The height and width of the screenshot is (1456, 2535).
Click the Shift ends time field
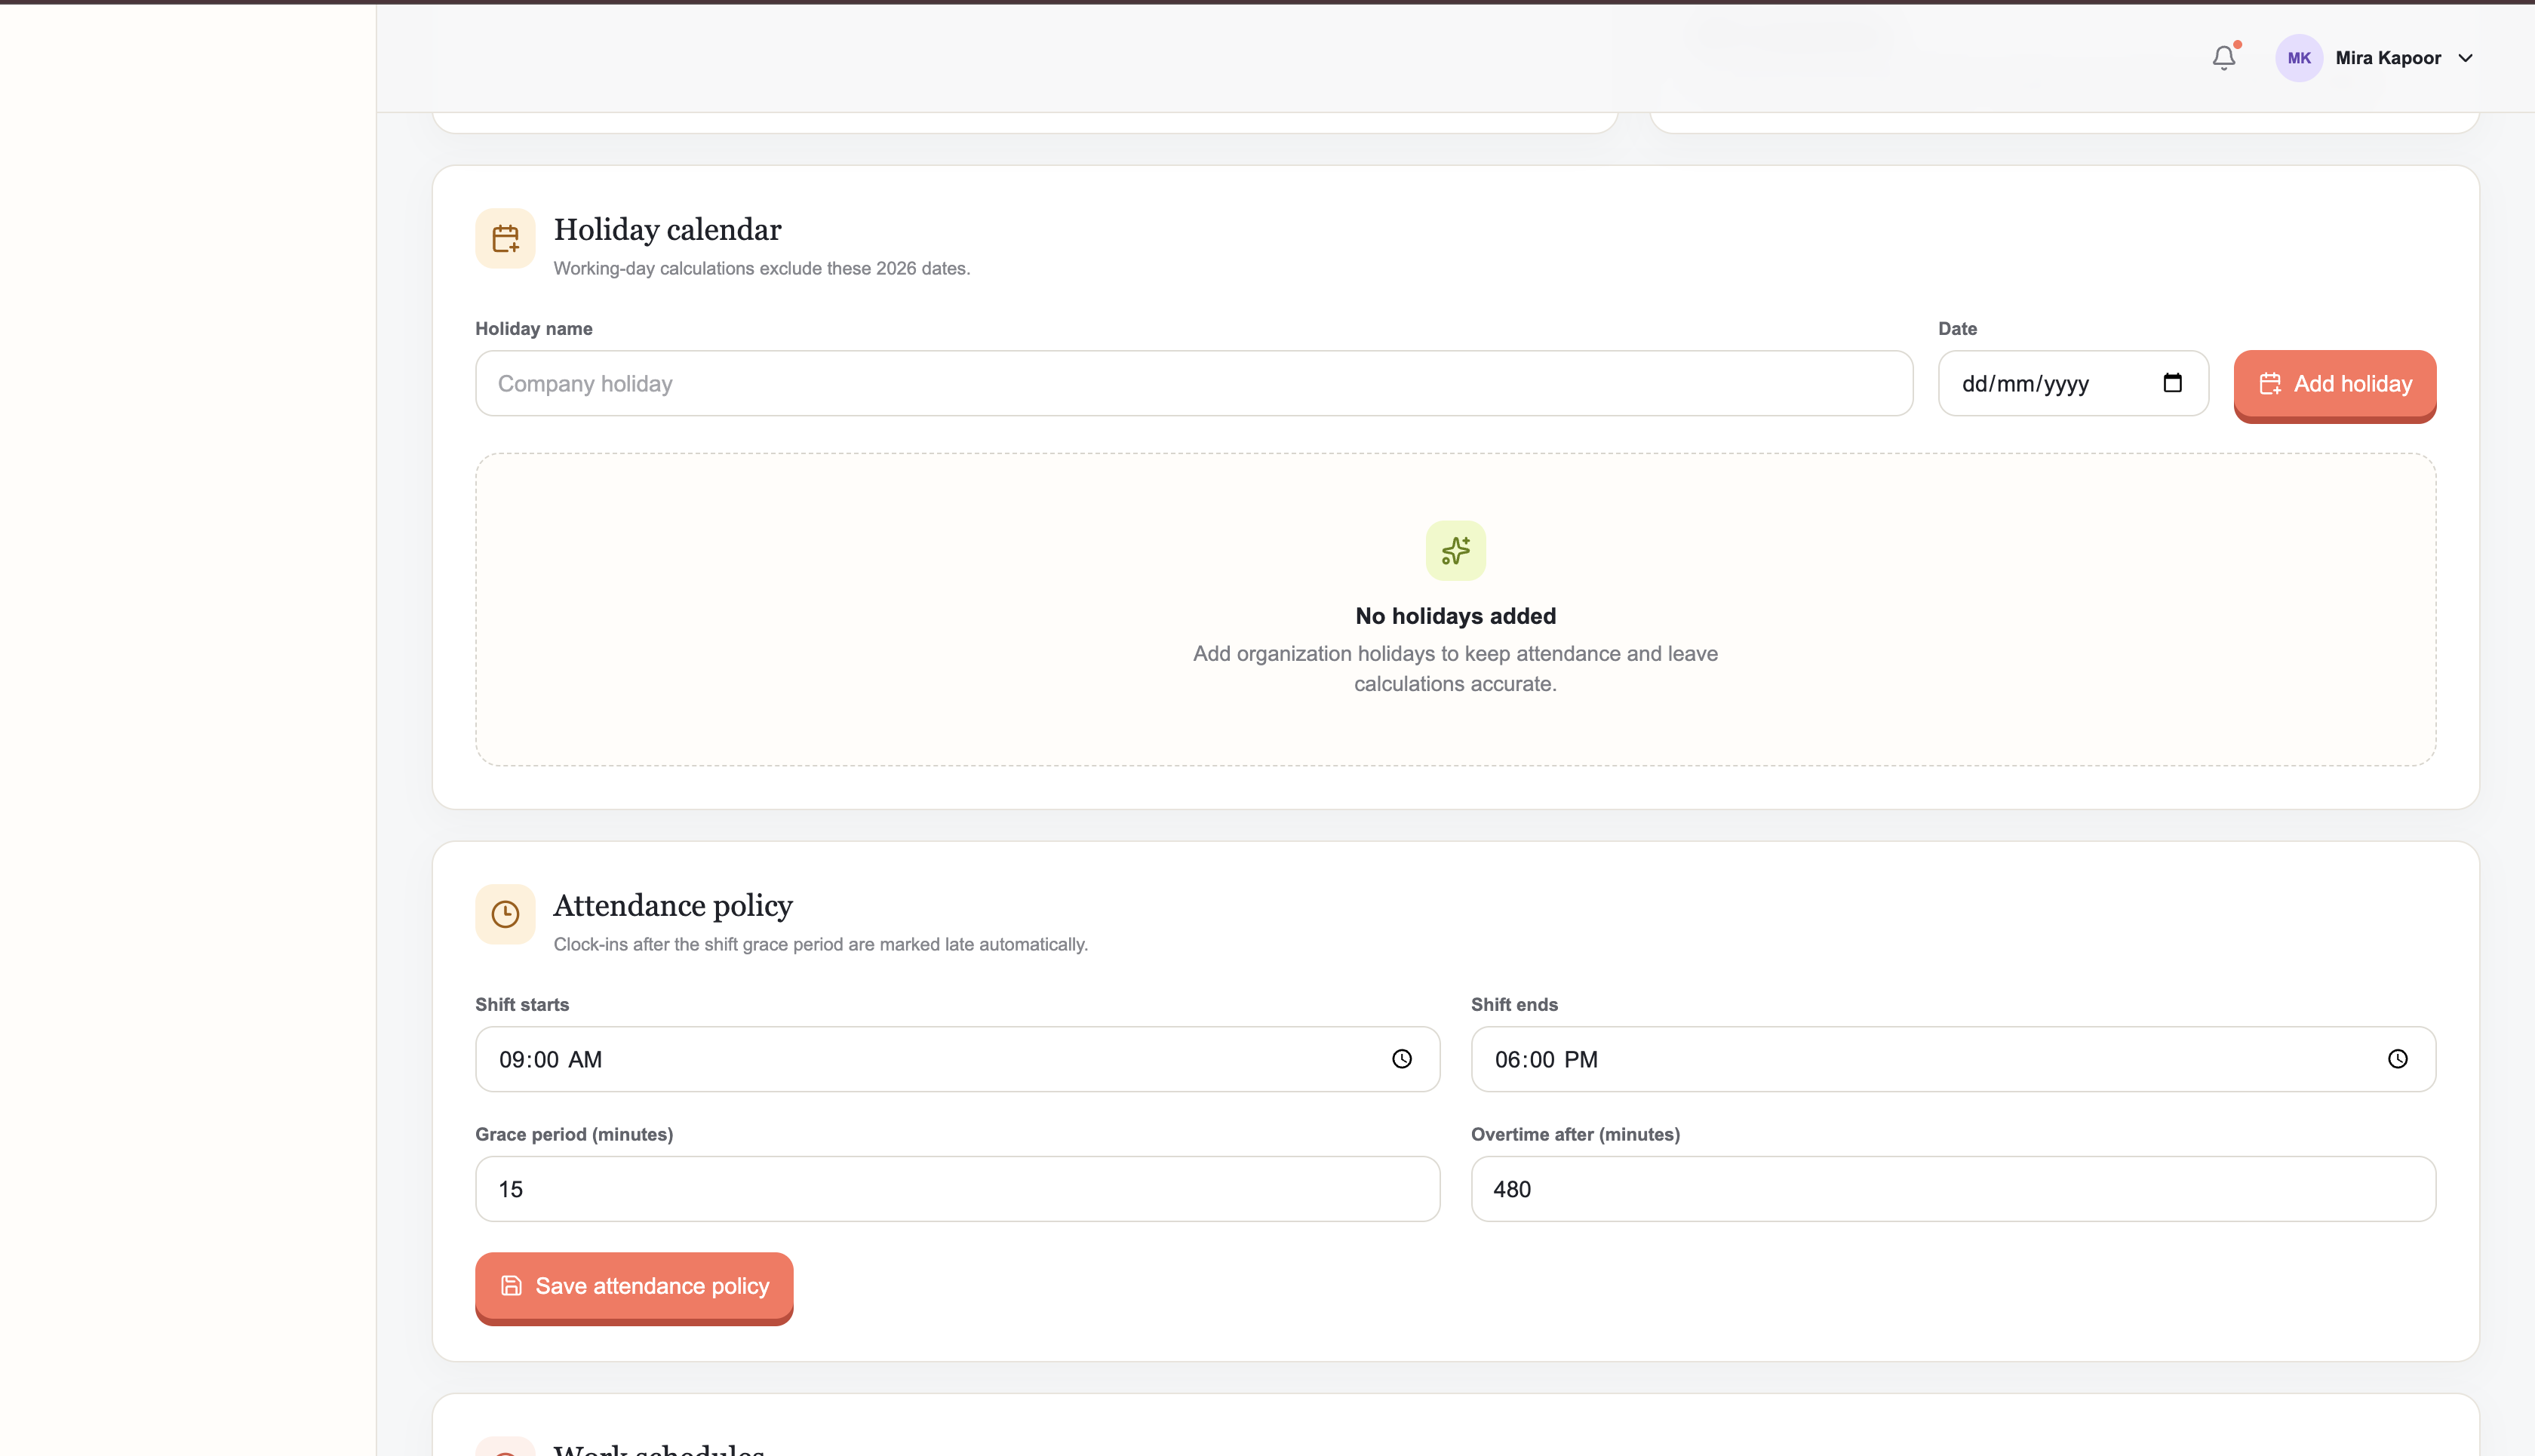tap(1953, 1059)
